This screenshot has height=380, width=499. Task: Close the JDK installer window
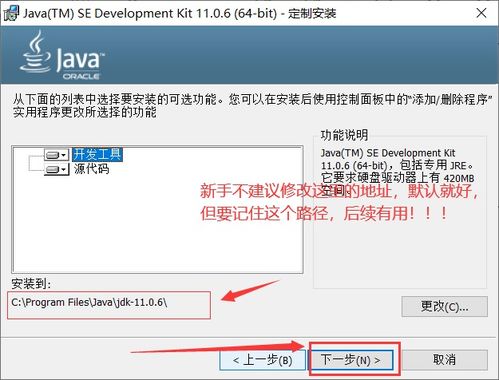[481, 13]
